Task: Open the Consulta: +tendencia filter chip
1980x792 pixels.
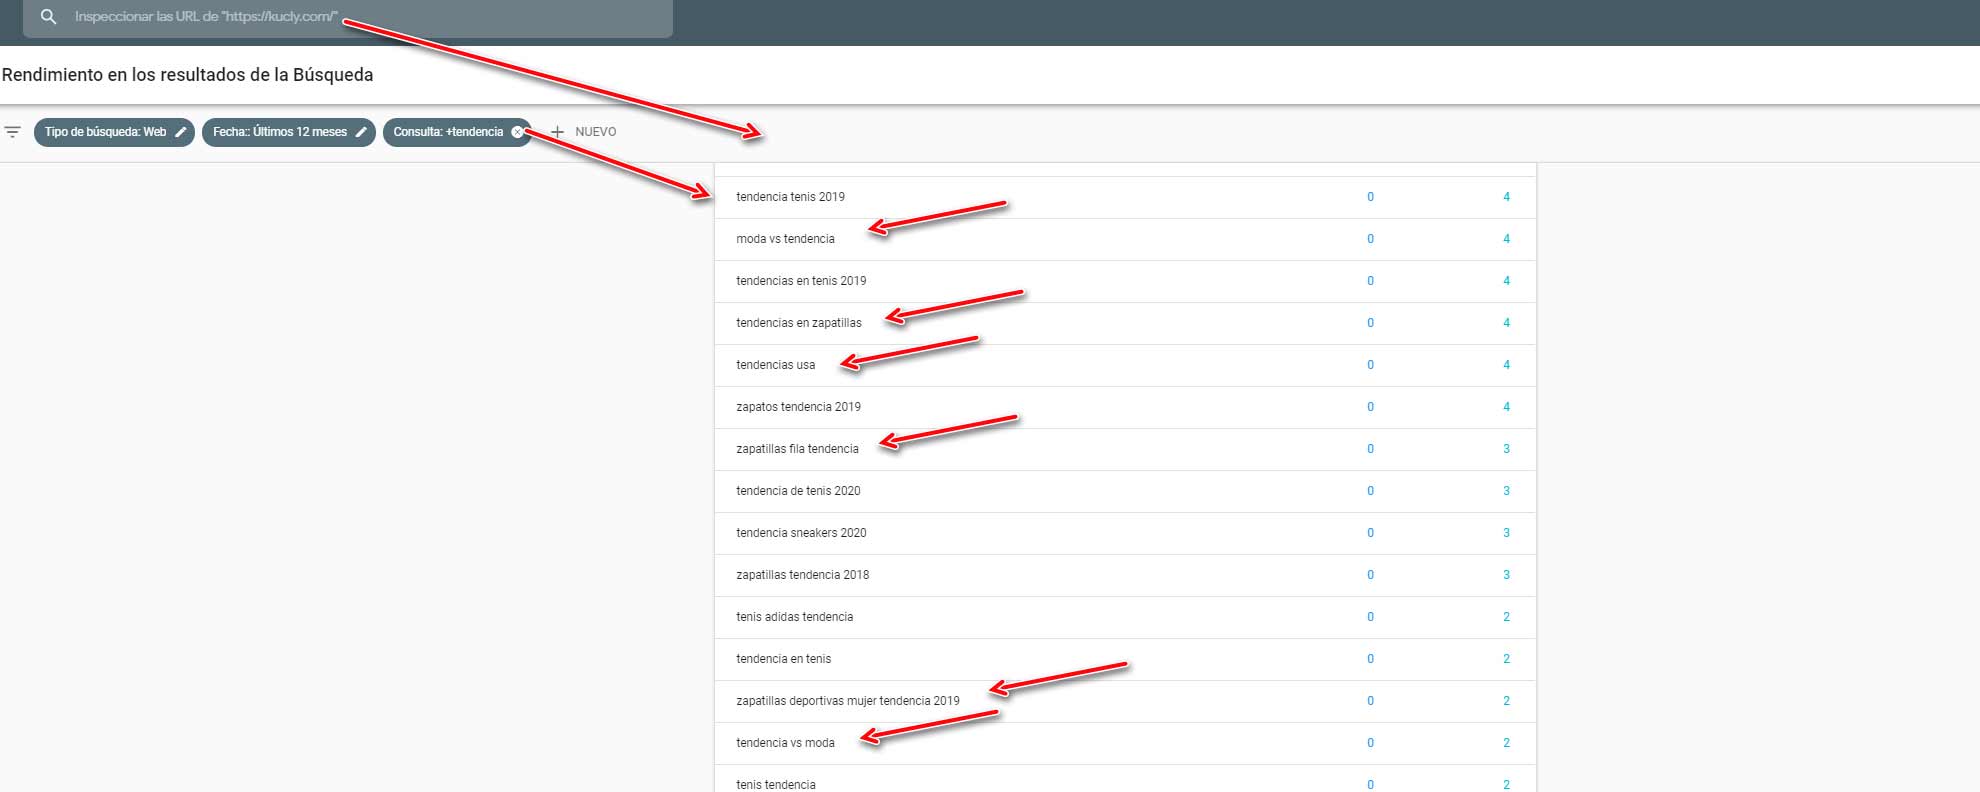Action: 447,132
